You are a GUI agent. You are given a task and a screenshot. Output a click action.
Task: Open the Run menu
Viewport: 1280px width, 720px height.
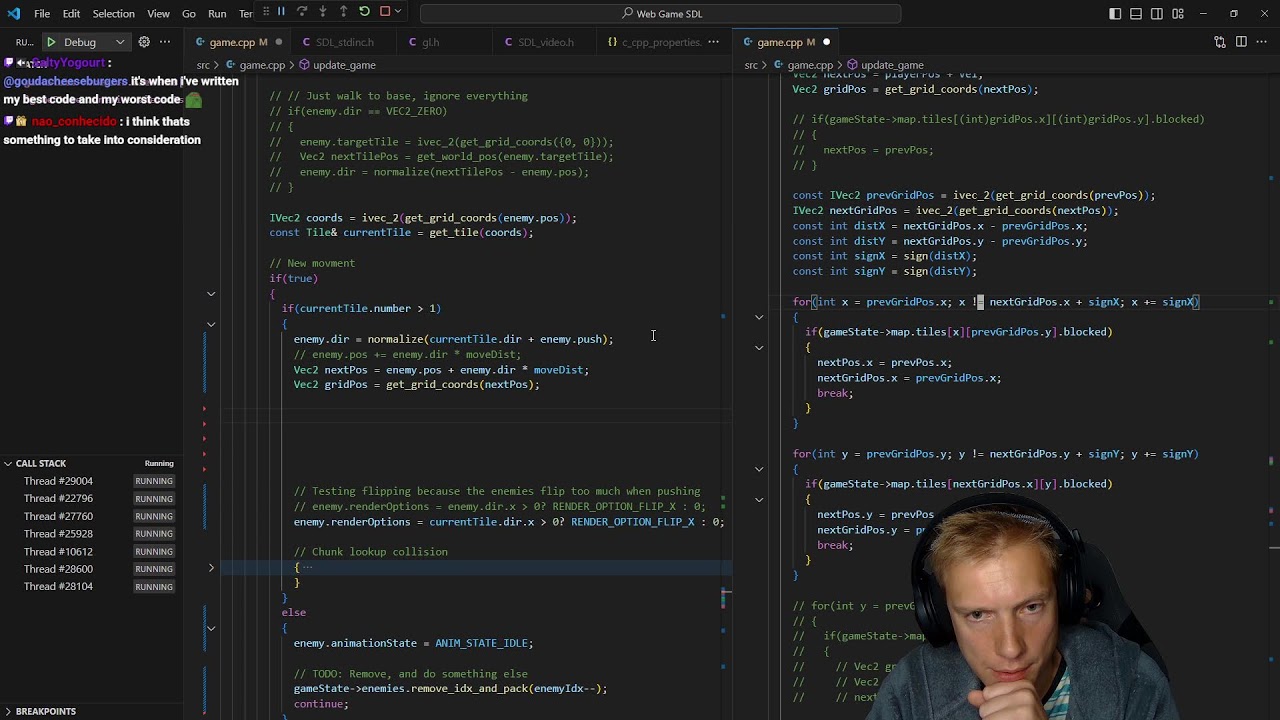[217, 14]
